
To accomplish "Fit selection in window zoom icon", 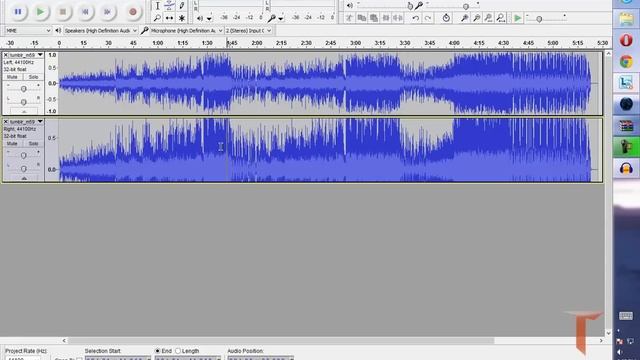I will (x=488, y=18).
